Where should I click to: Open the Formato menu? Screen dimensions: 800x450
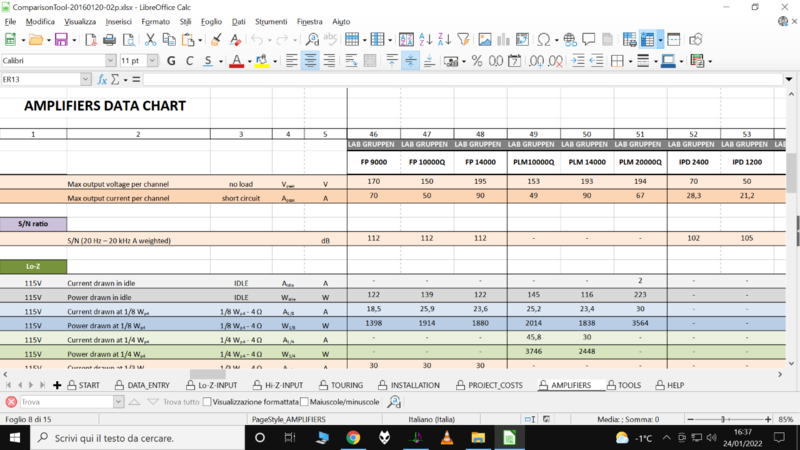point(155,21)
